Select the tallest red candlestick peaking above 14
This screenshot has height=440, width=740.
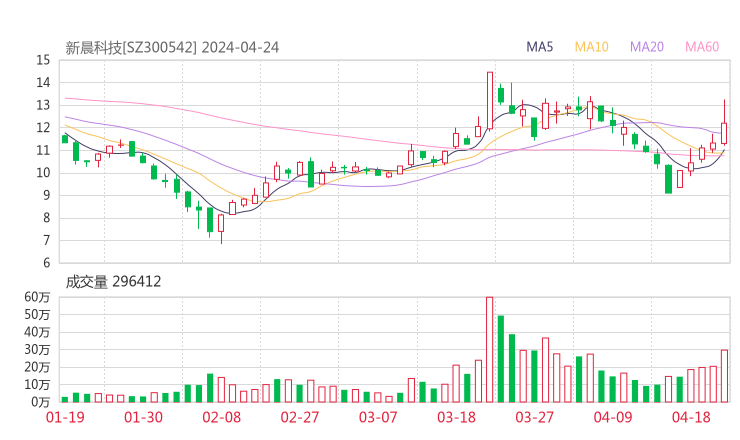coord(490,101)
